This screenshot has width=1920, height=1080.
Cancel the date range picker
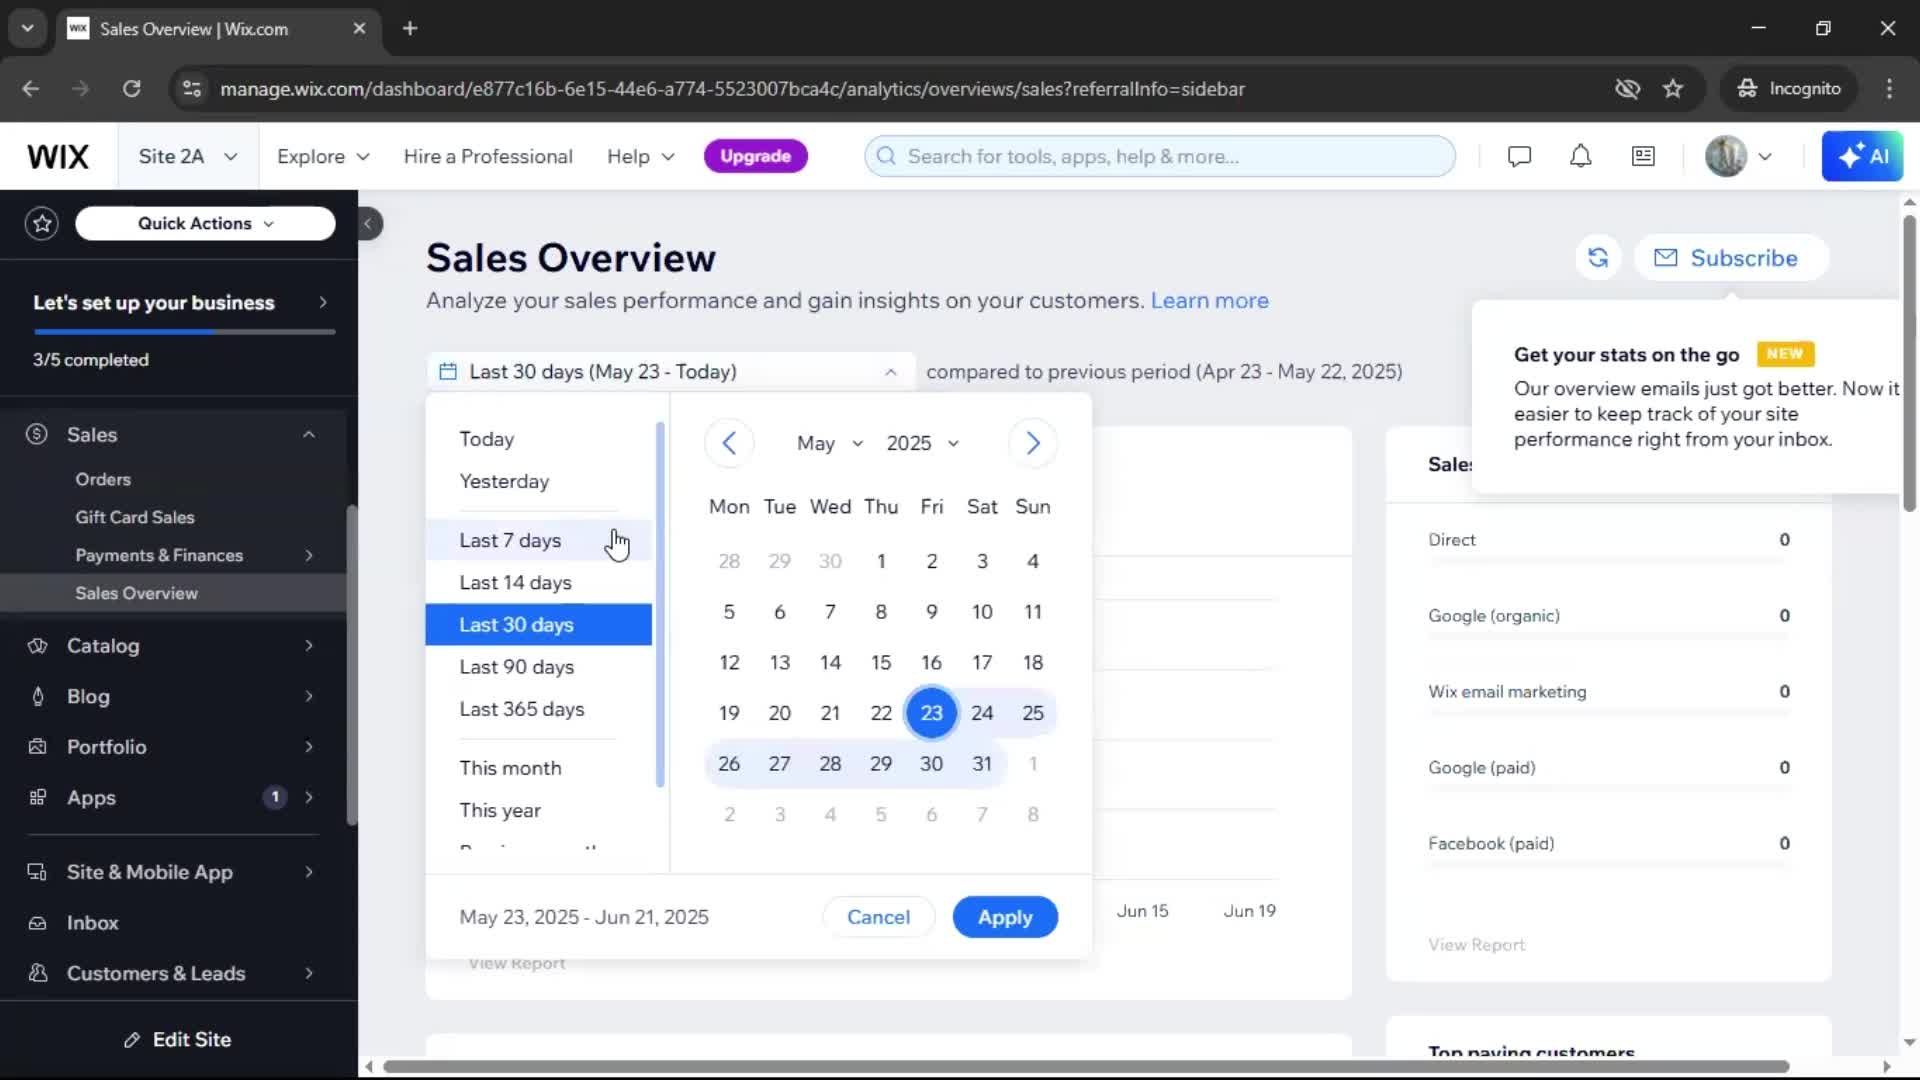[x=878, y=917]
